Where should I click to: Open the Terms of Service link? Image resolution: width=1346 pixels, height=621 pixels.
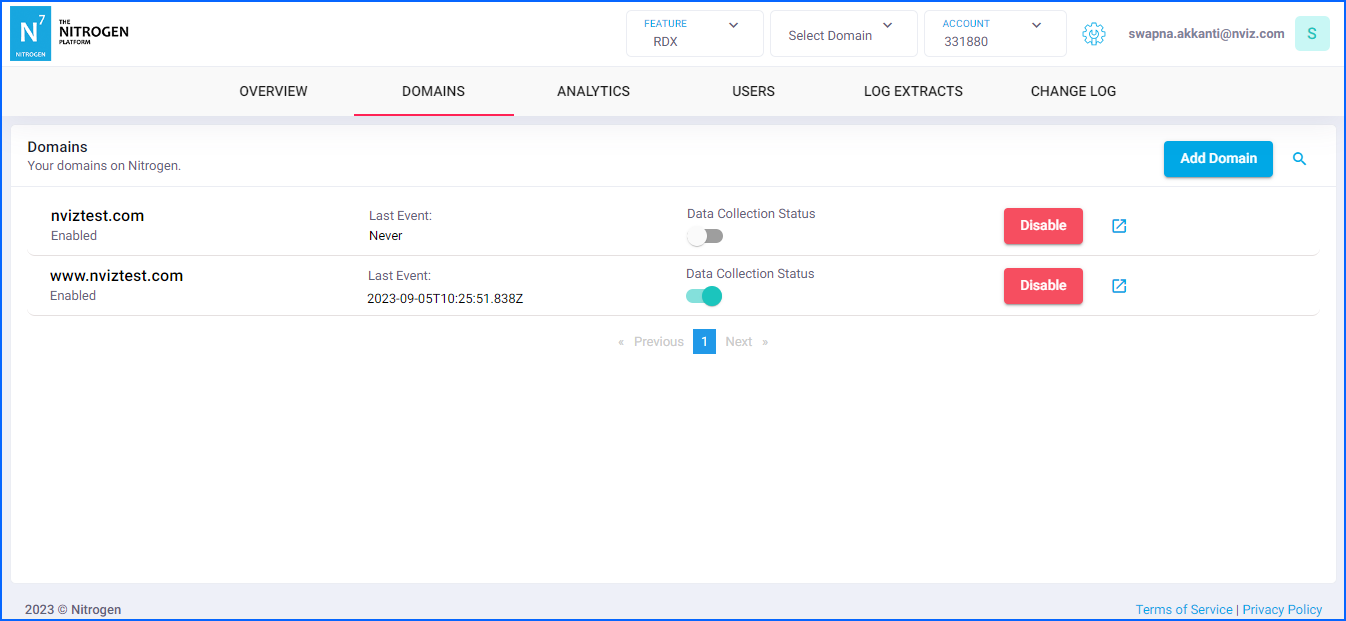click(1183, 609)
